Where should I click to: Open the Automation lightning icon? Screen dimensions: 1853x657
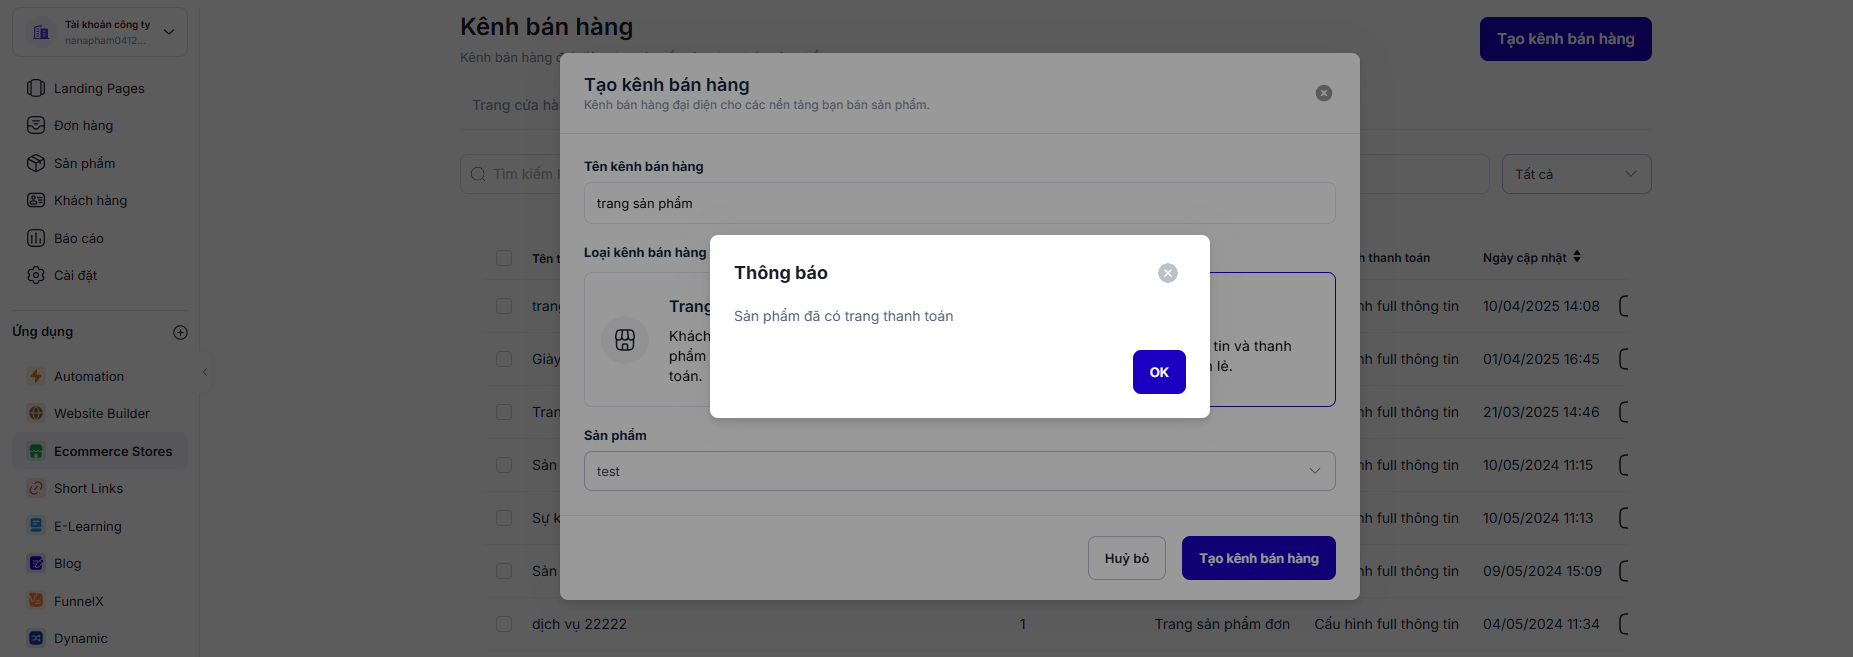[36, 376]
